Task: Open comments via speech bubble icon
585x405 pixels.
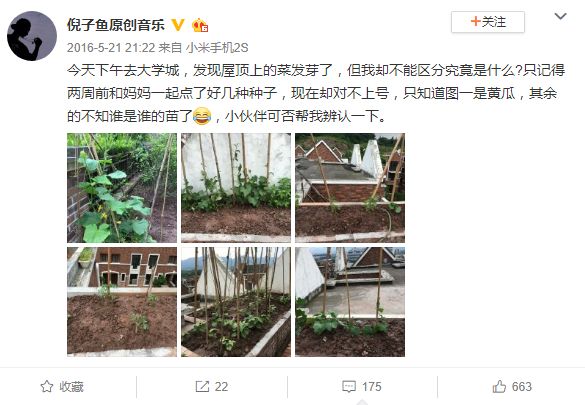Action: click(349, 387)
